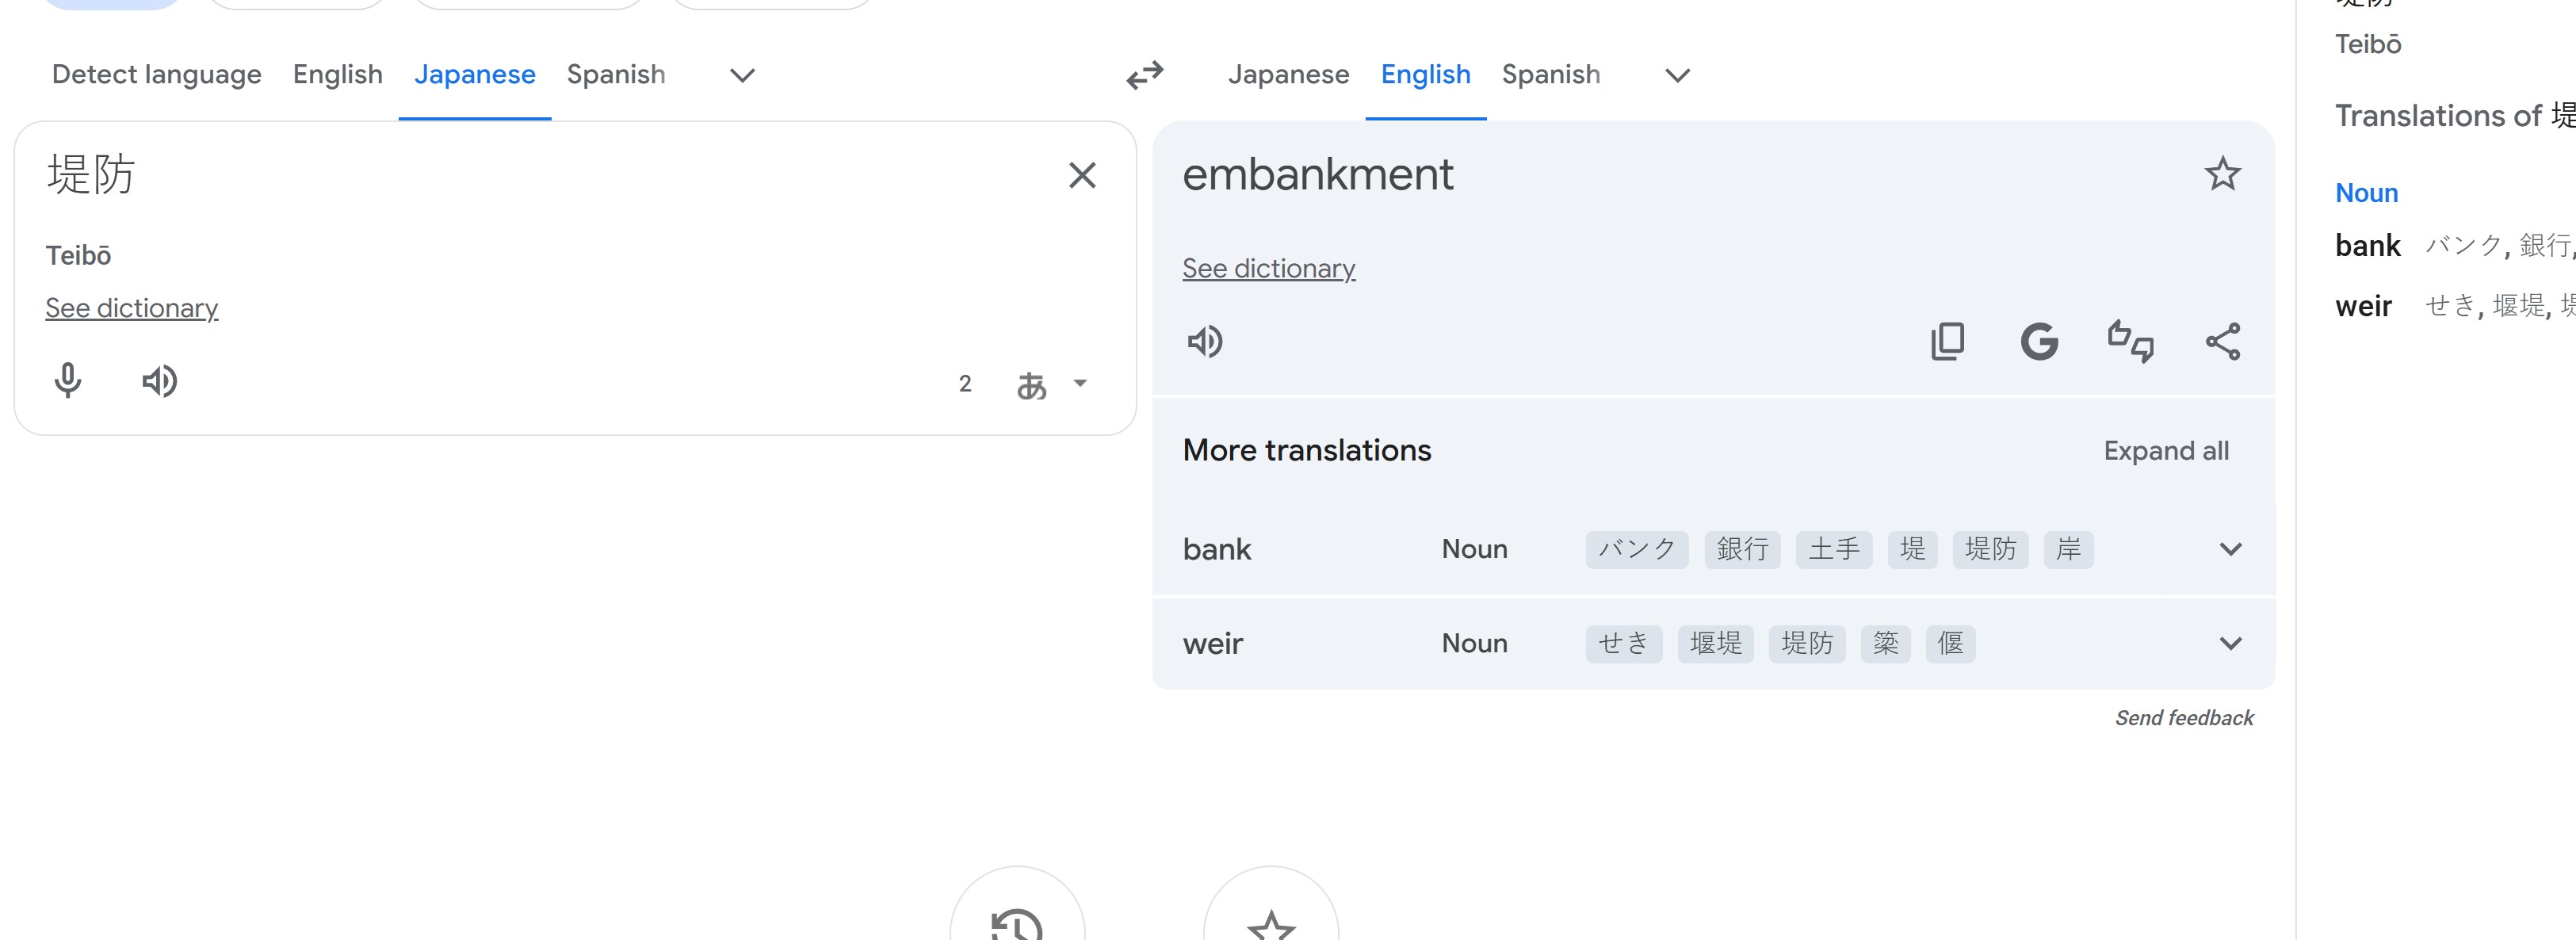Select Spanish as target language

coord(1551,75)
